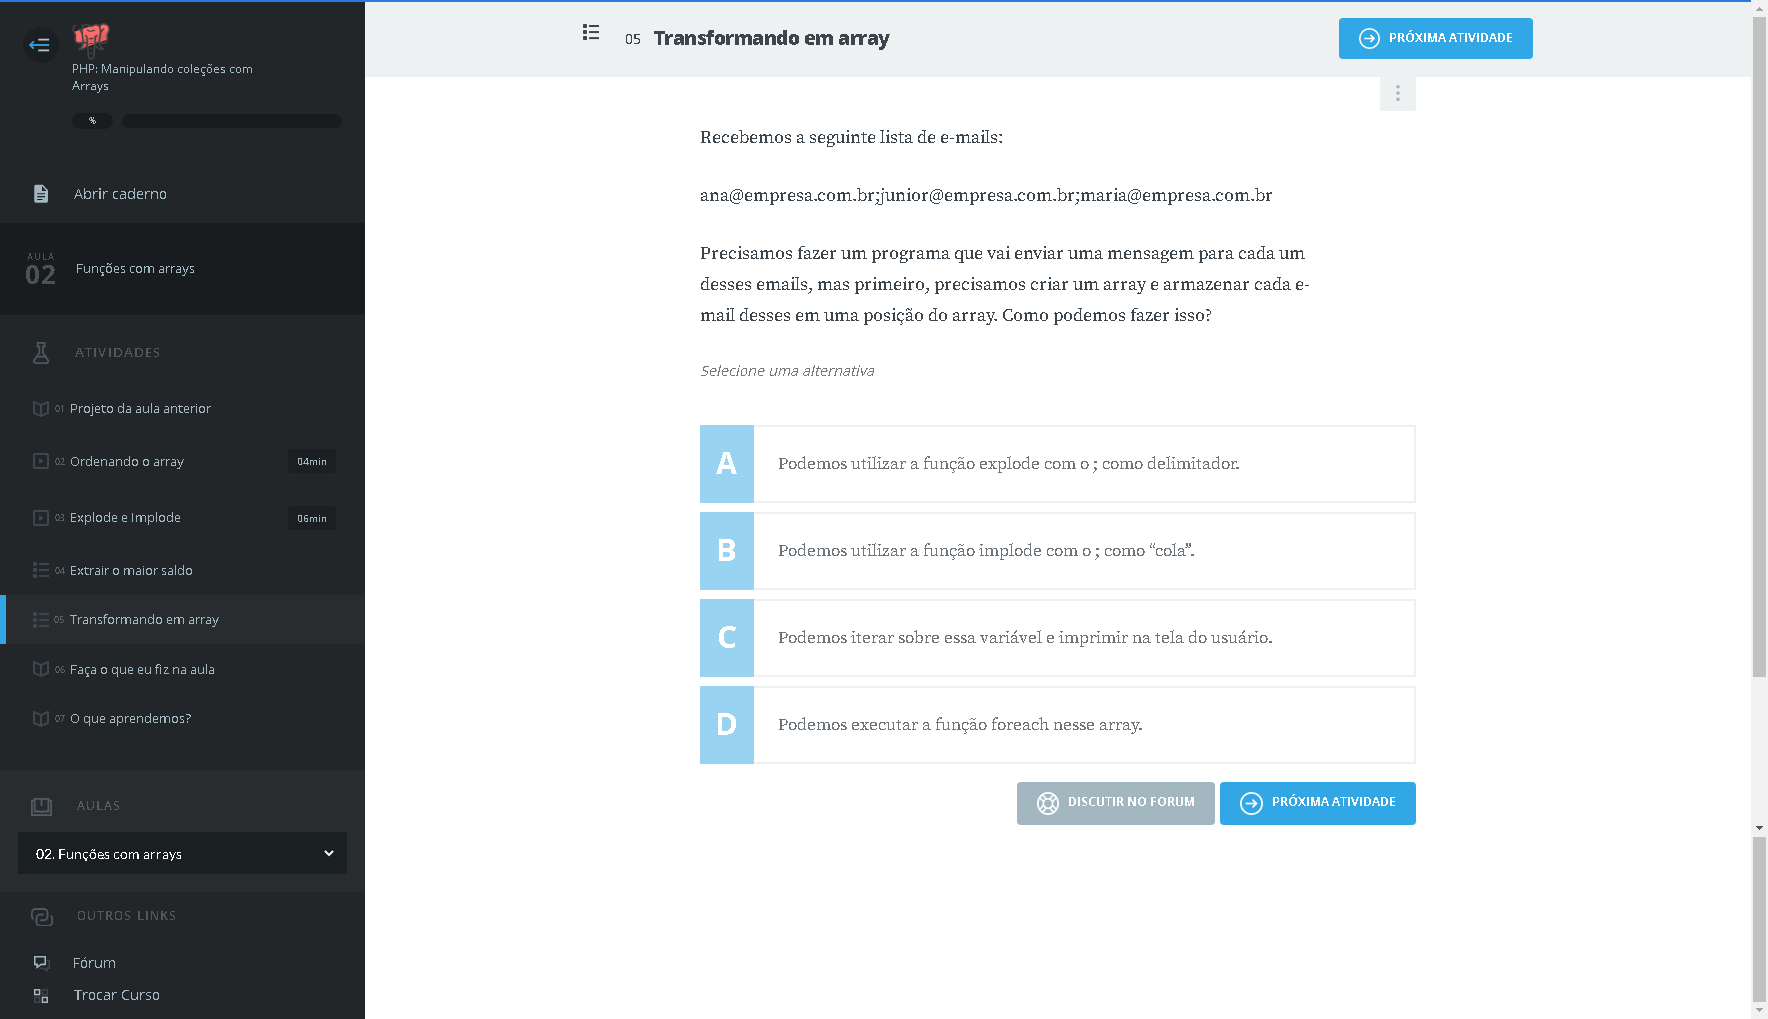1768x1019 pixels.
Task: Click Discutir no Forum button
Action: [x=1115, y=803]
